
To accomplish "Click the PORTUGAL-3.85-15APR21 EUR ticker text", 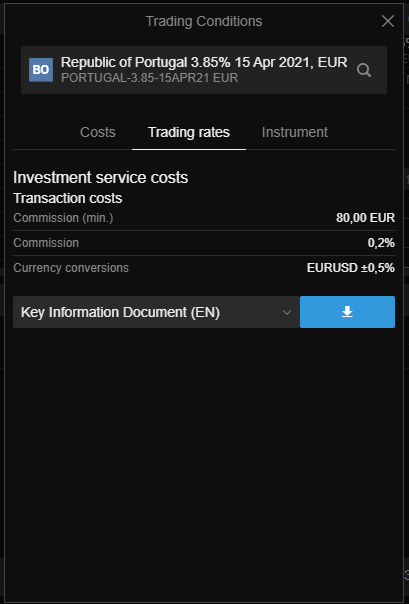I will pyautogui.click(x=149, y=77).
